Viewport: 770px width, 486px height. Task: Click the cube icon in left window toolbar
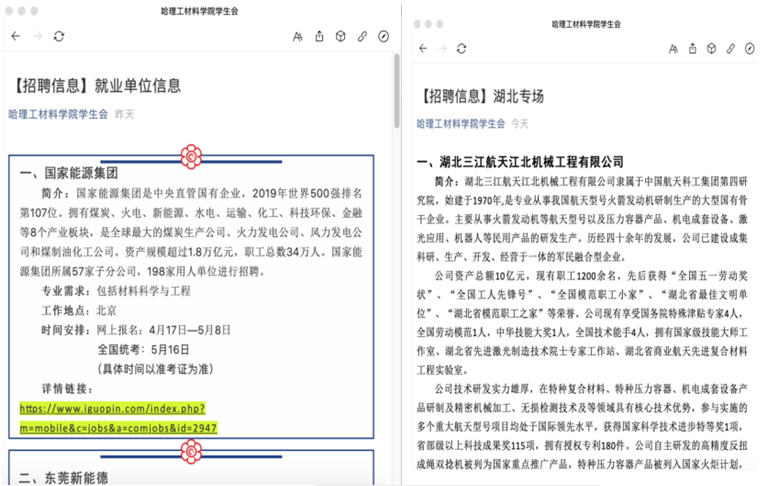340,36
